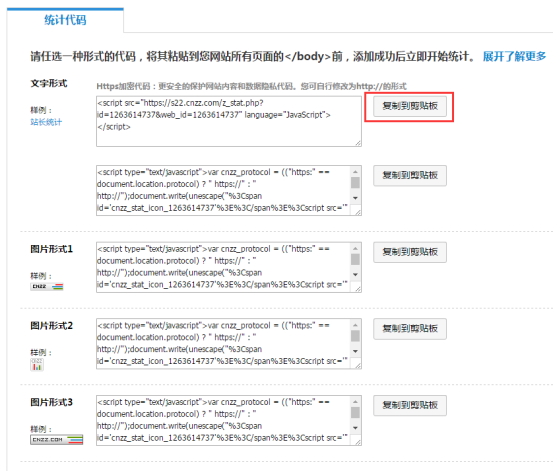553x471 pixels.
Task: Click inside the 图片形式3 code textarea
Action: [x=224, y=420]
